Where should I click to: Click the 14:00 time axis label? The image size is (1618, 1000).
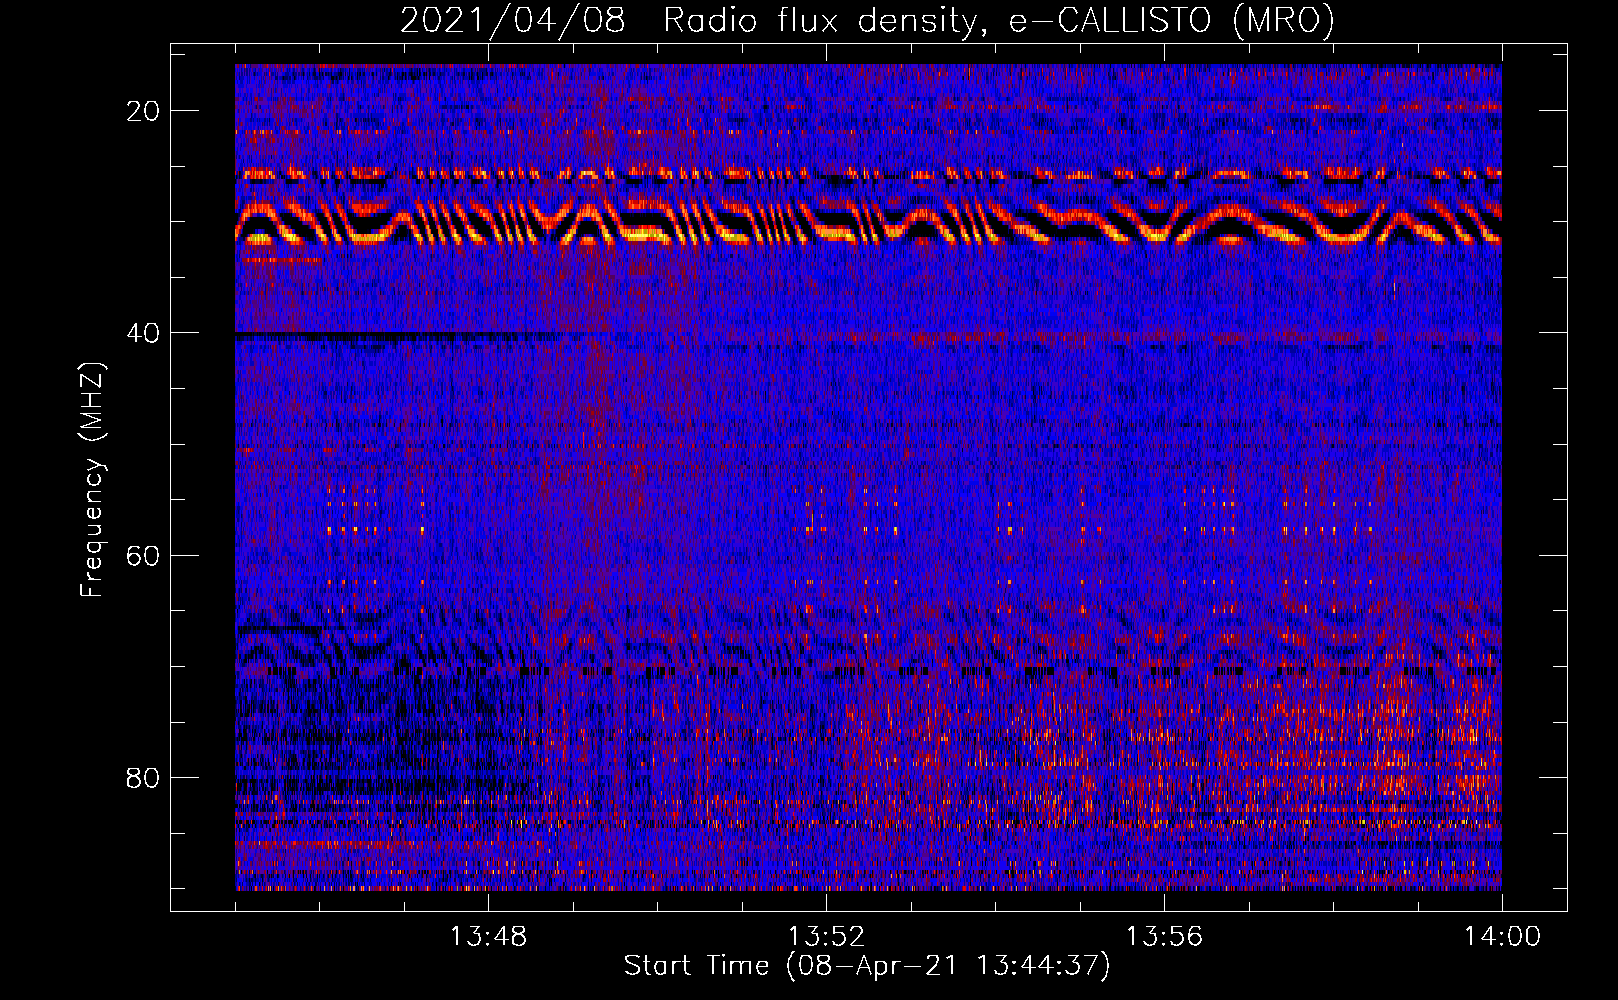tap(1502, 937)
